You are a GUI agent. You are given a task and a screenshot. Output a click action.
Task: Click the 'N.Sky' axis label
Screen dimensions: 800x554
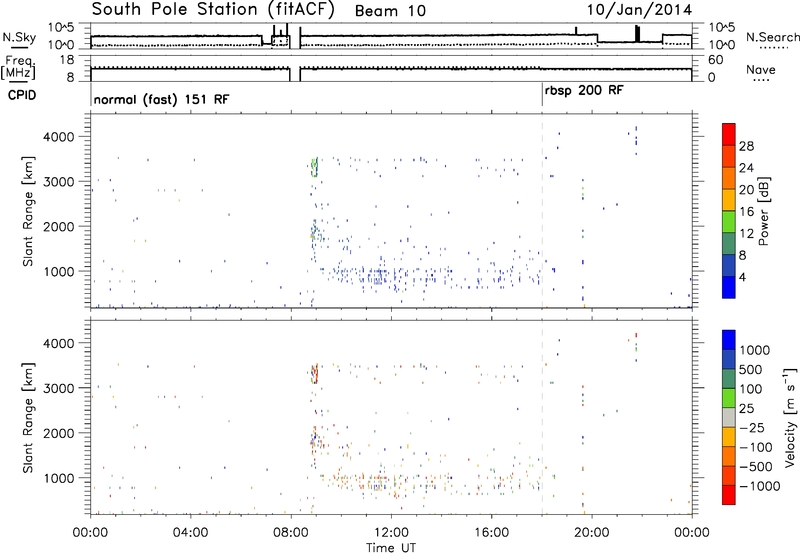pyautogui.click(x=19, y=37)
